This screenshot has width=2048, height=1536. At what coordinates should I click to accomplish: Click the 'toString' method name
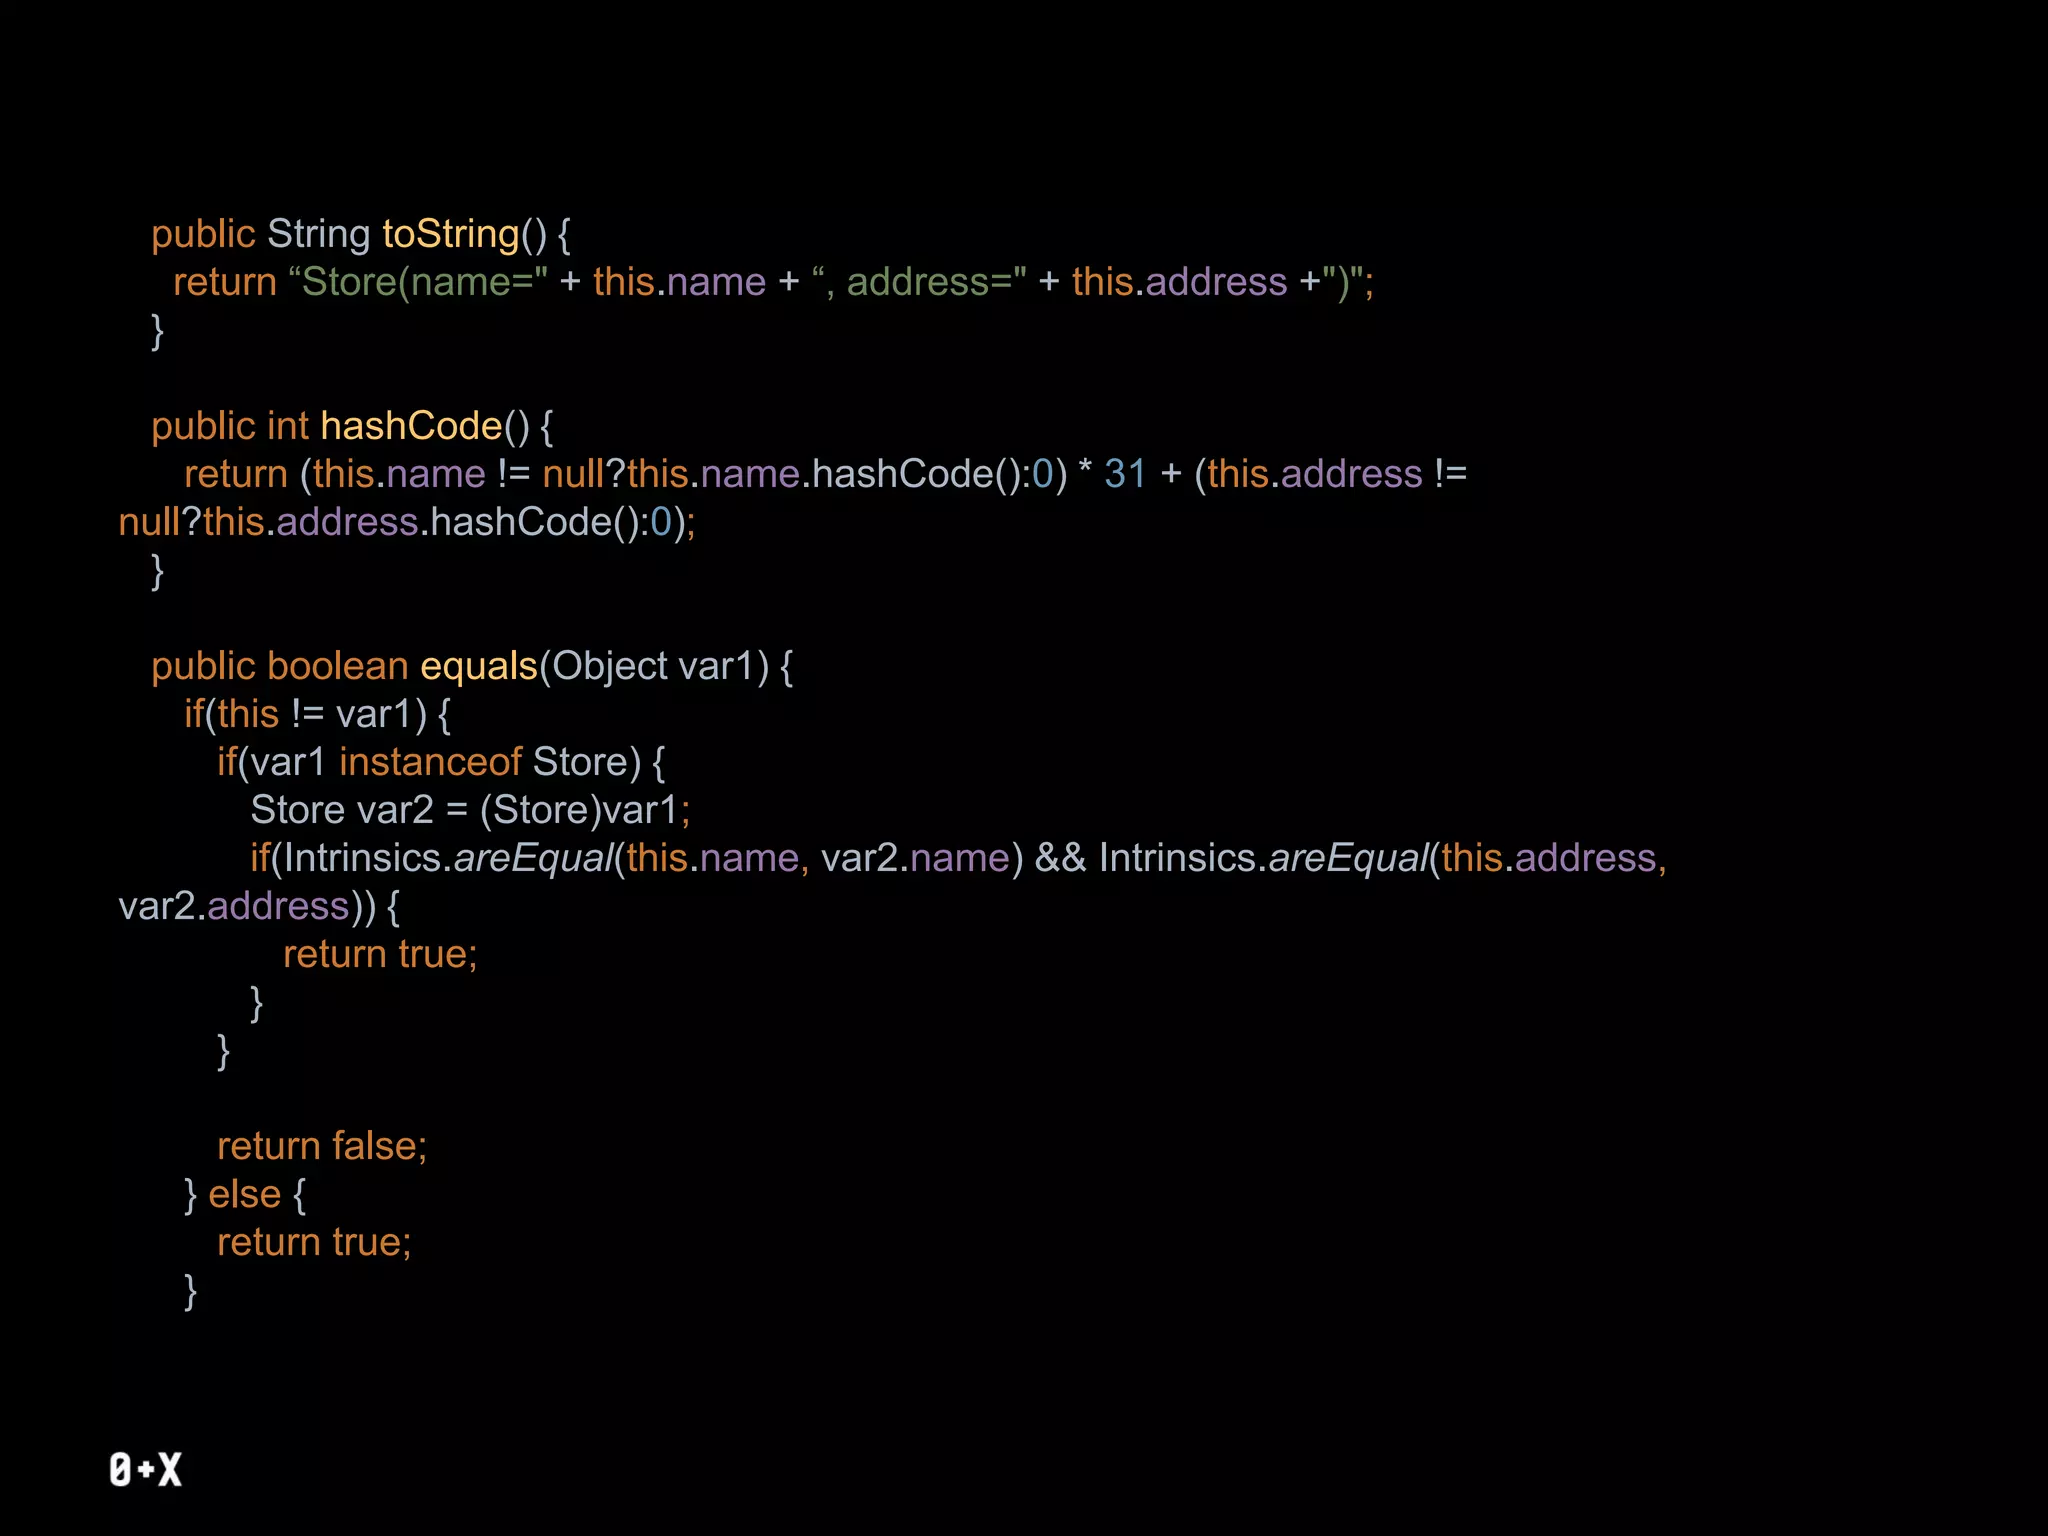(450, 235)
